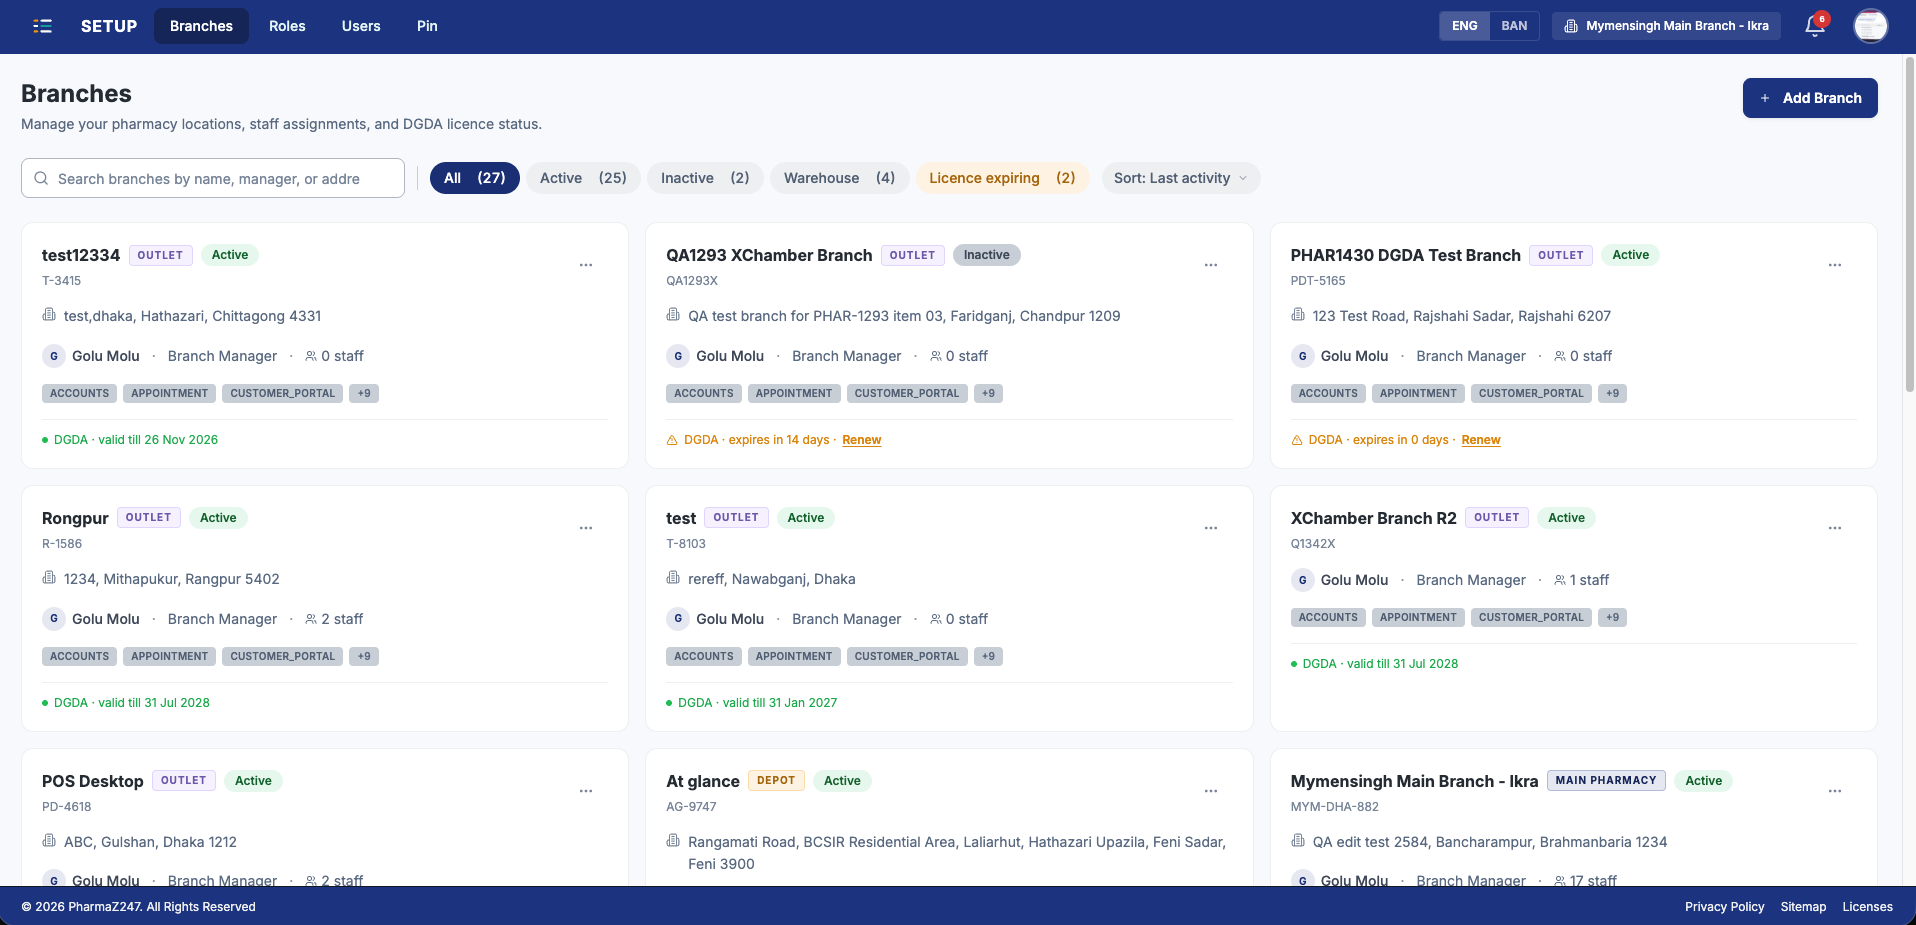Open the notifications bell
The height and width of the screenshot is (925, 1916).
point(1815,26)
